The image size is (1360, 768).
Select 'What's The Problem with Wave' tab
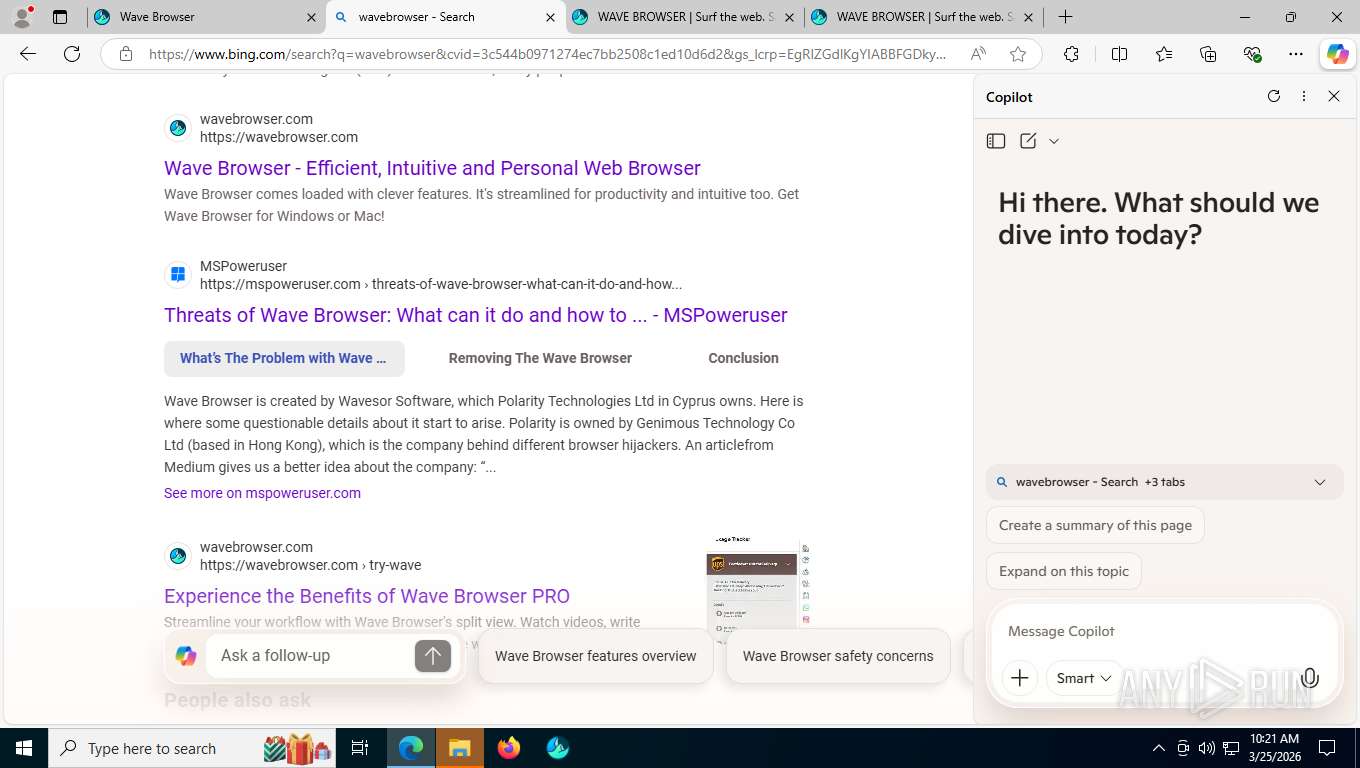tap(284, 358)
